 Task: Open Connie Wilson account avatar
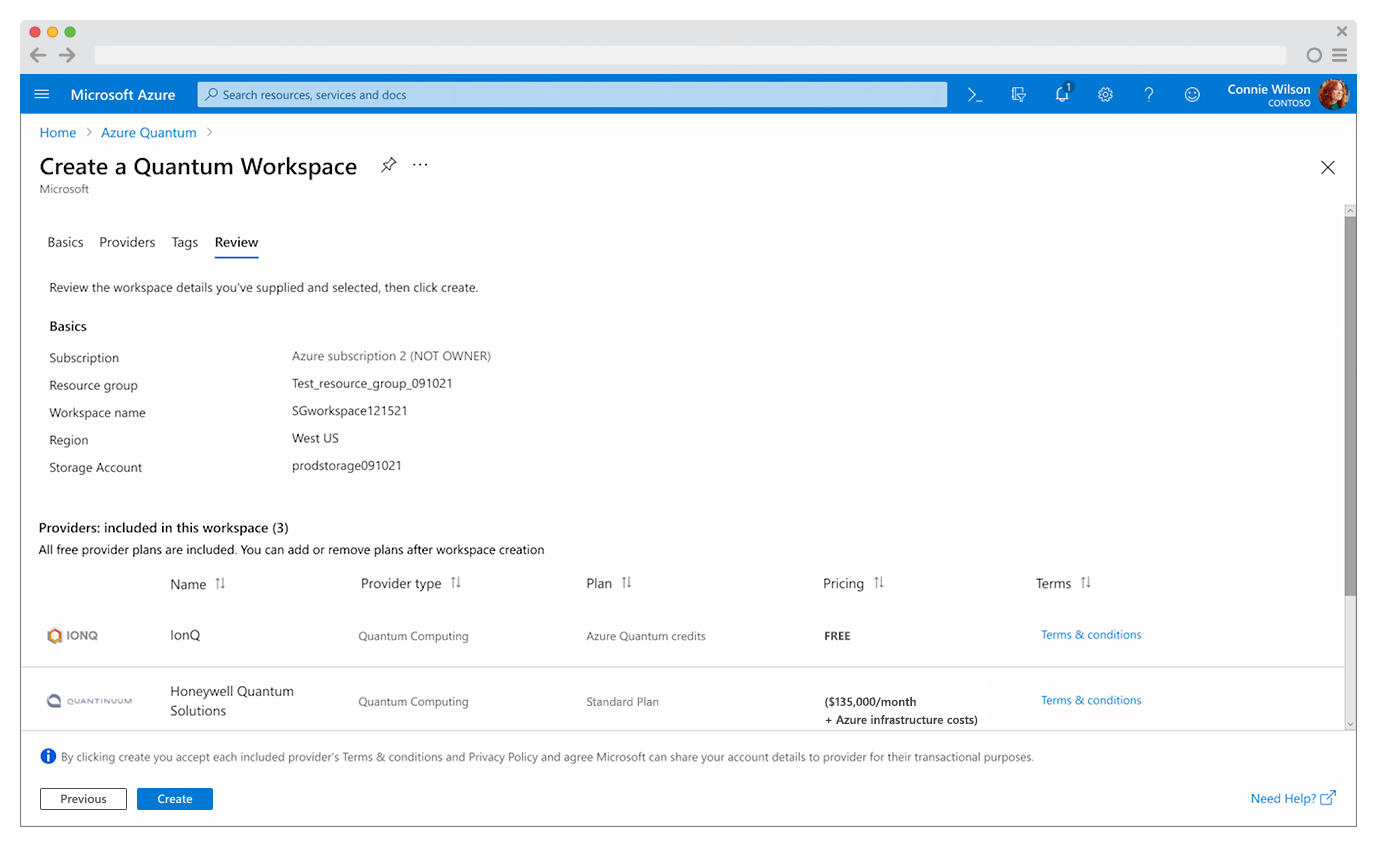tap(1333, 95)
